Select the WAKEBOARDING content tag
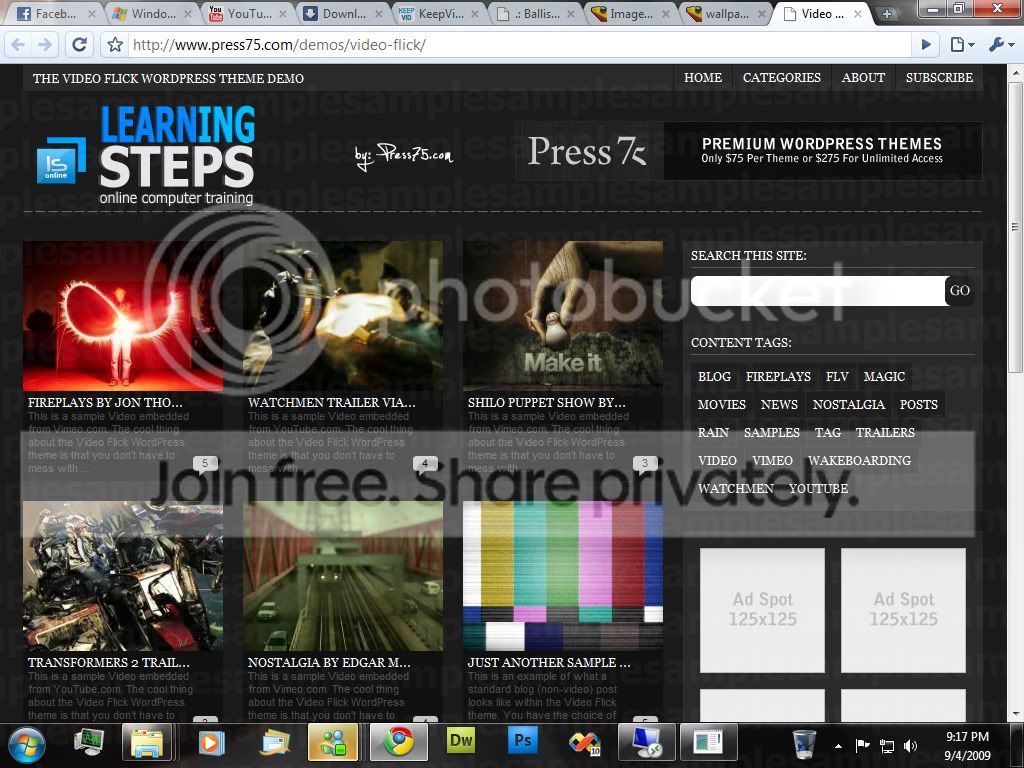The image size is (1024, 768). coord(859,461)
